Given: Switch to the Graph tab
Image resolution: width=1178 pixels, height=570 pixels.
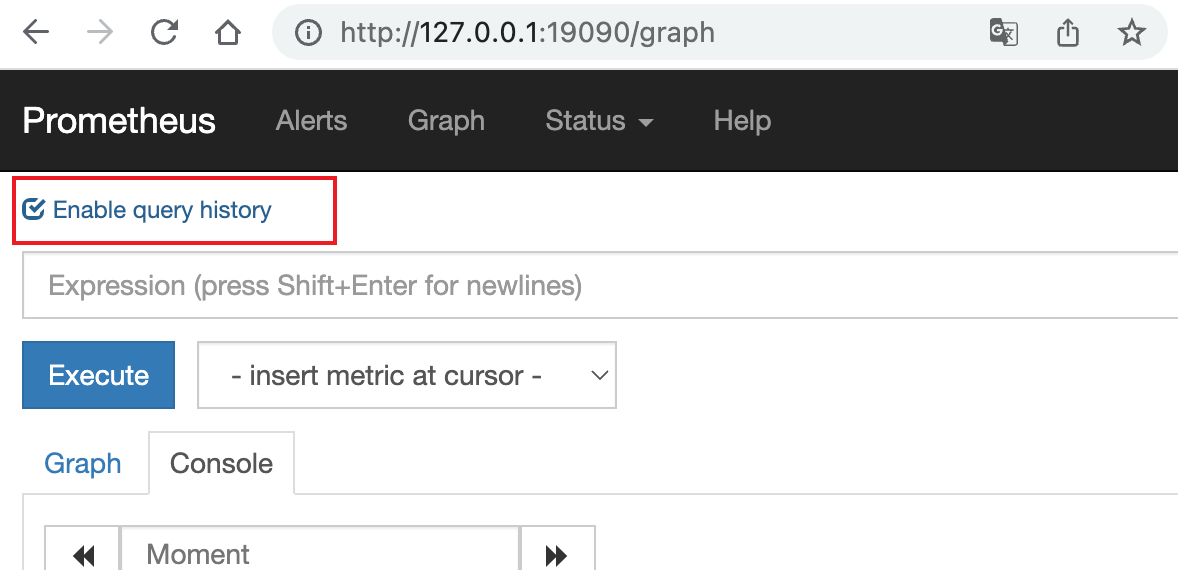Looking at the screenshot, I should coord(83,464).
